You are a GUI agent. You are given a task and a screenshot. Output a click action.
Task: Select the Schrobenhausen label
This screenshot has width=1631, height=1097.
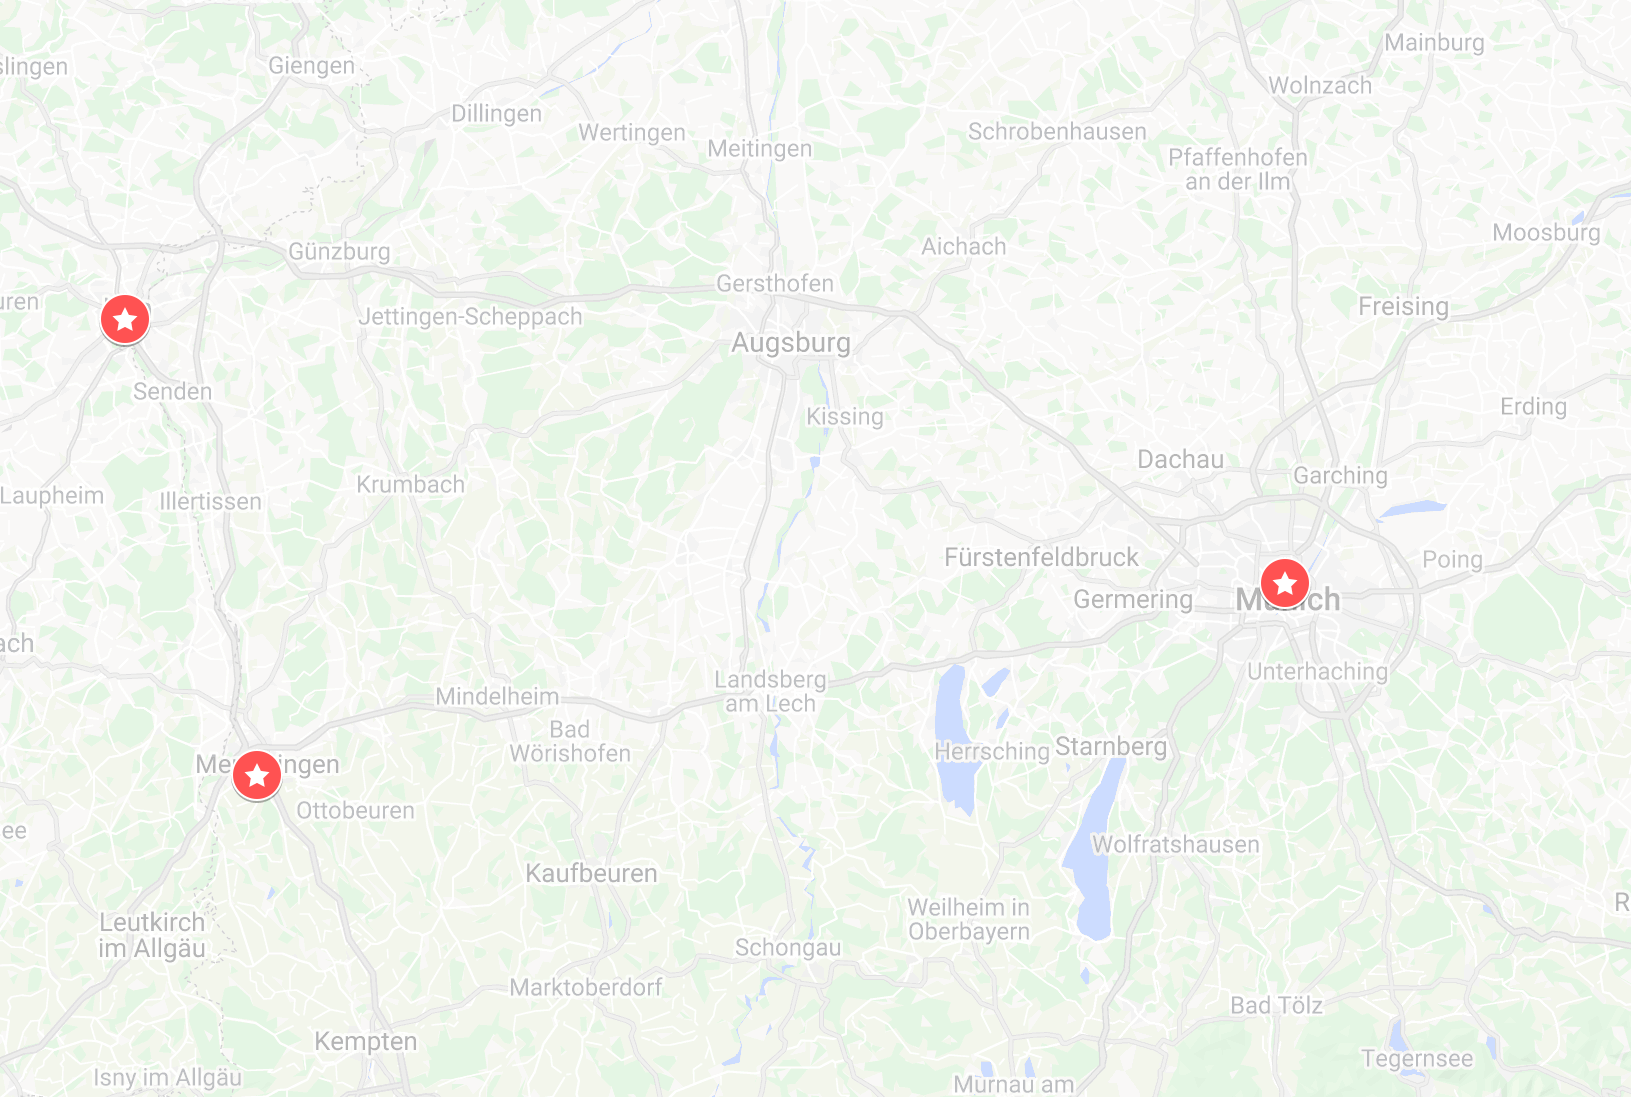tap(1057, 131)
